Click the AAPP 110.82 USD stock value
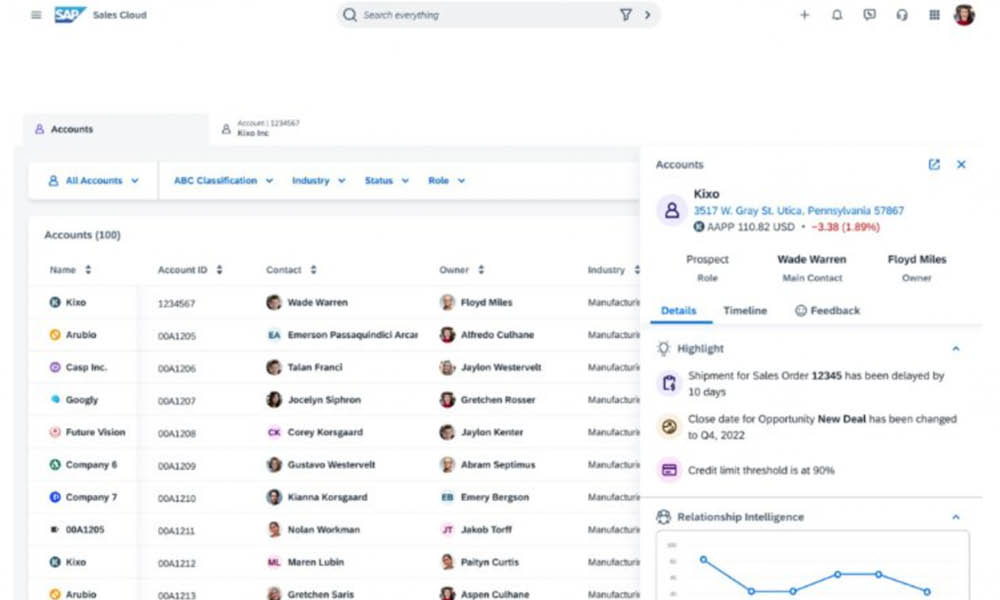1000x600 pixels. pyautogui.click(x=751, y=227)
